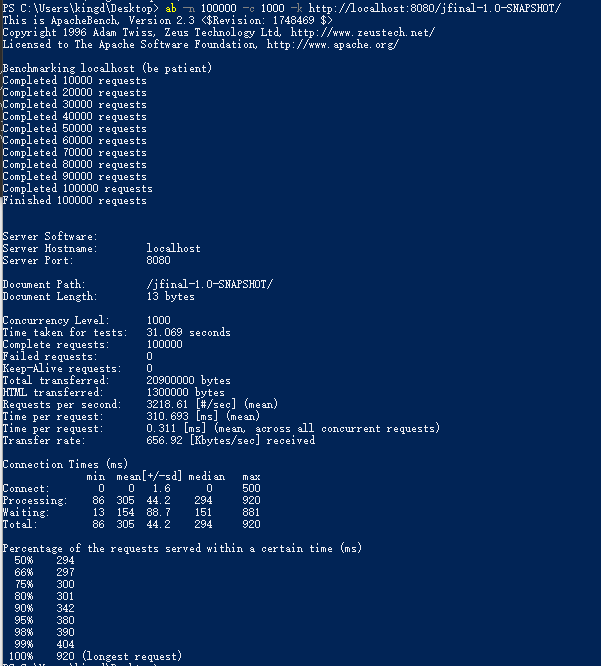The height and width of the screenshot is (666, 601).
Task: Click the 'Failed requests' label
Action: pyautogui.click(x=49, y=356)
